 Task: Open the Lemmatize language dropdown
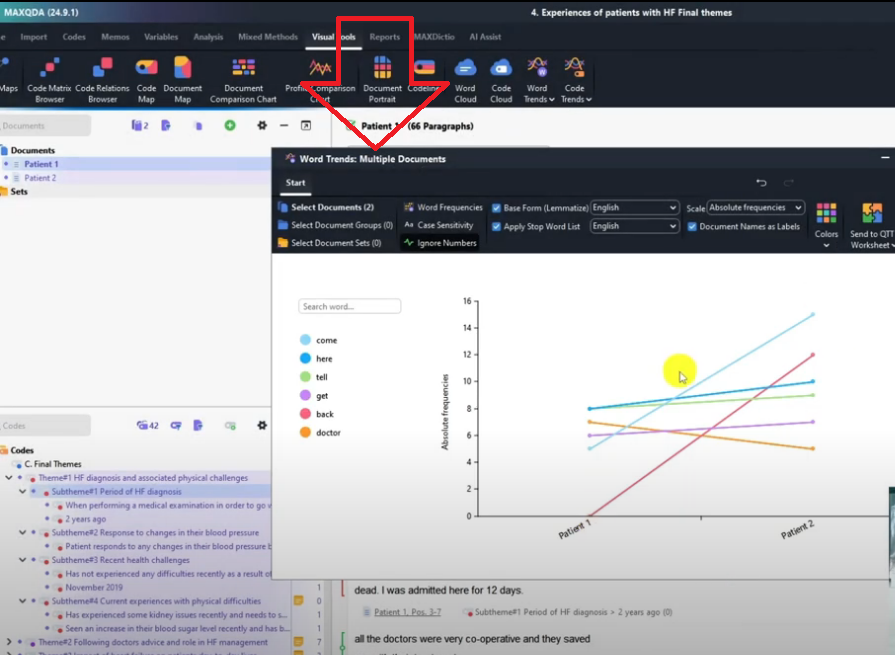coord(634,208)
